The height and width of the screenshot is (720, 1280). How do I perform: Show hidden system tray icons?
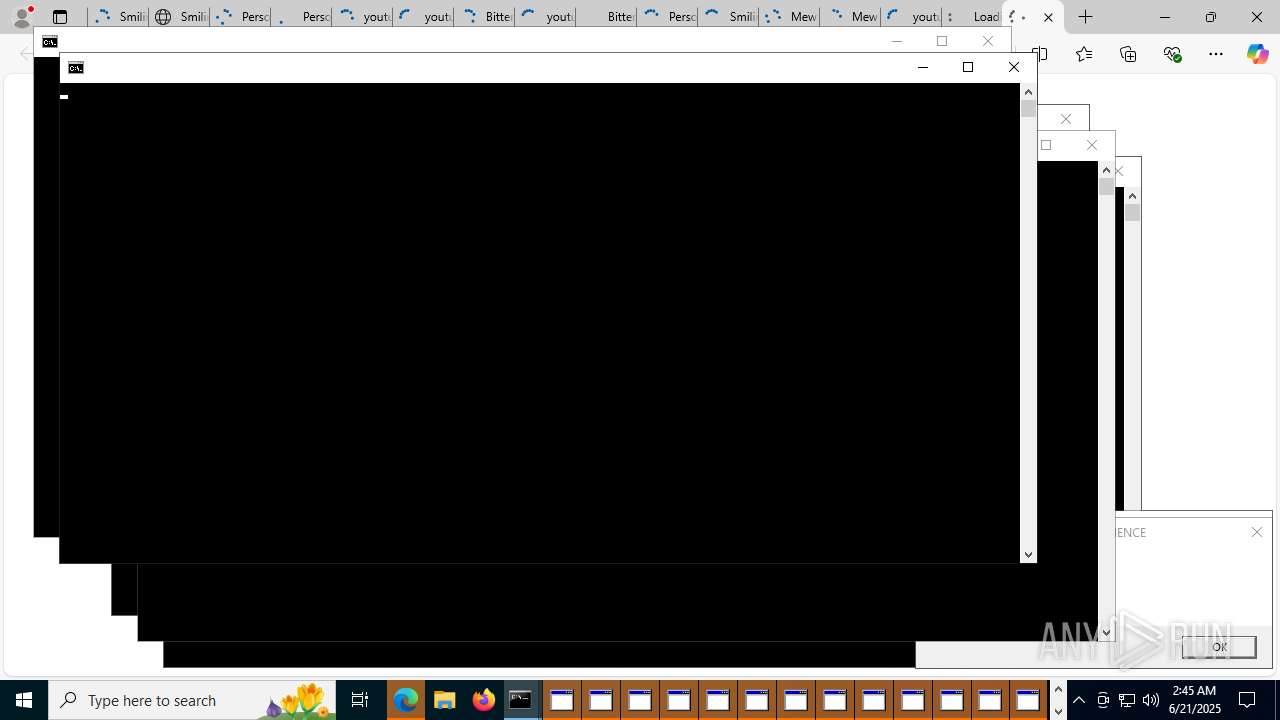(x=1079, y=700)
